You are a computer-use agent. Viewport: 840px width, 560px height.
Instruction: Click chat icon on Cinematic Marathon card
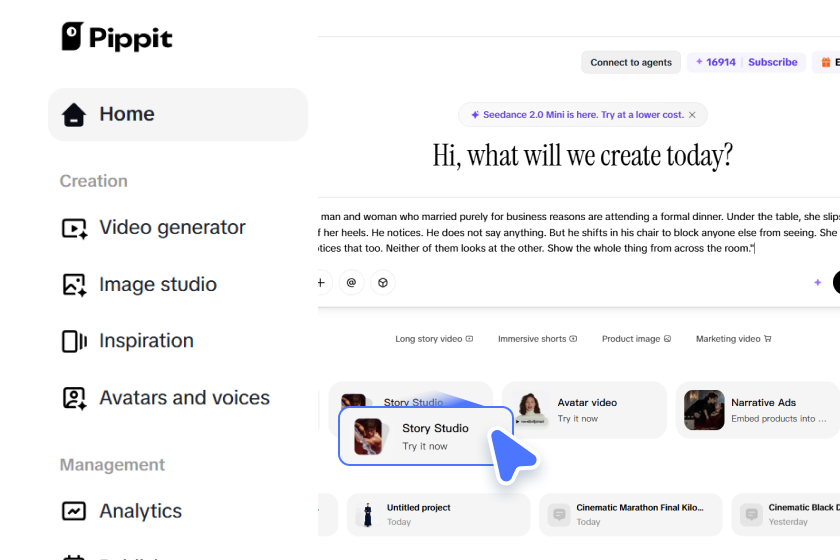coord(559,515)
